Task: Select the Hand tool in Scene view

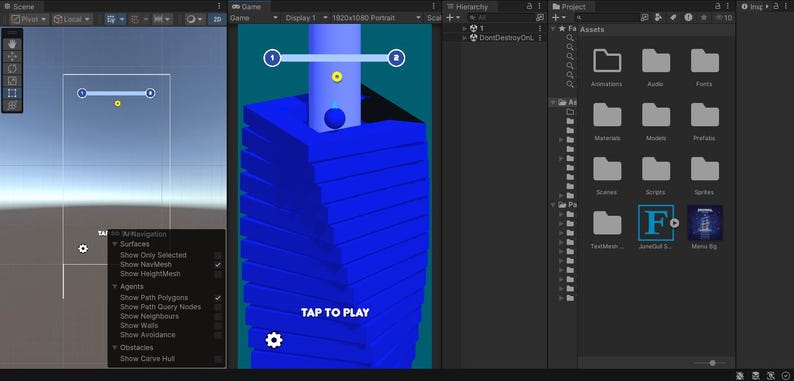Action: coord(12,44)
